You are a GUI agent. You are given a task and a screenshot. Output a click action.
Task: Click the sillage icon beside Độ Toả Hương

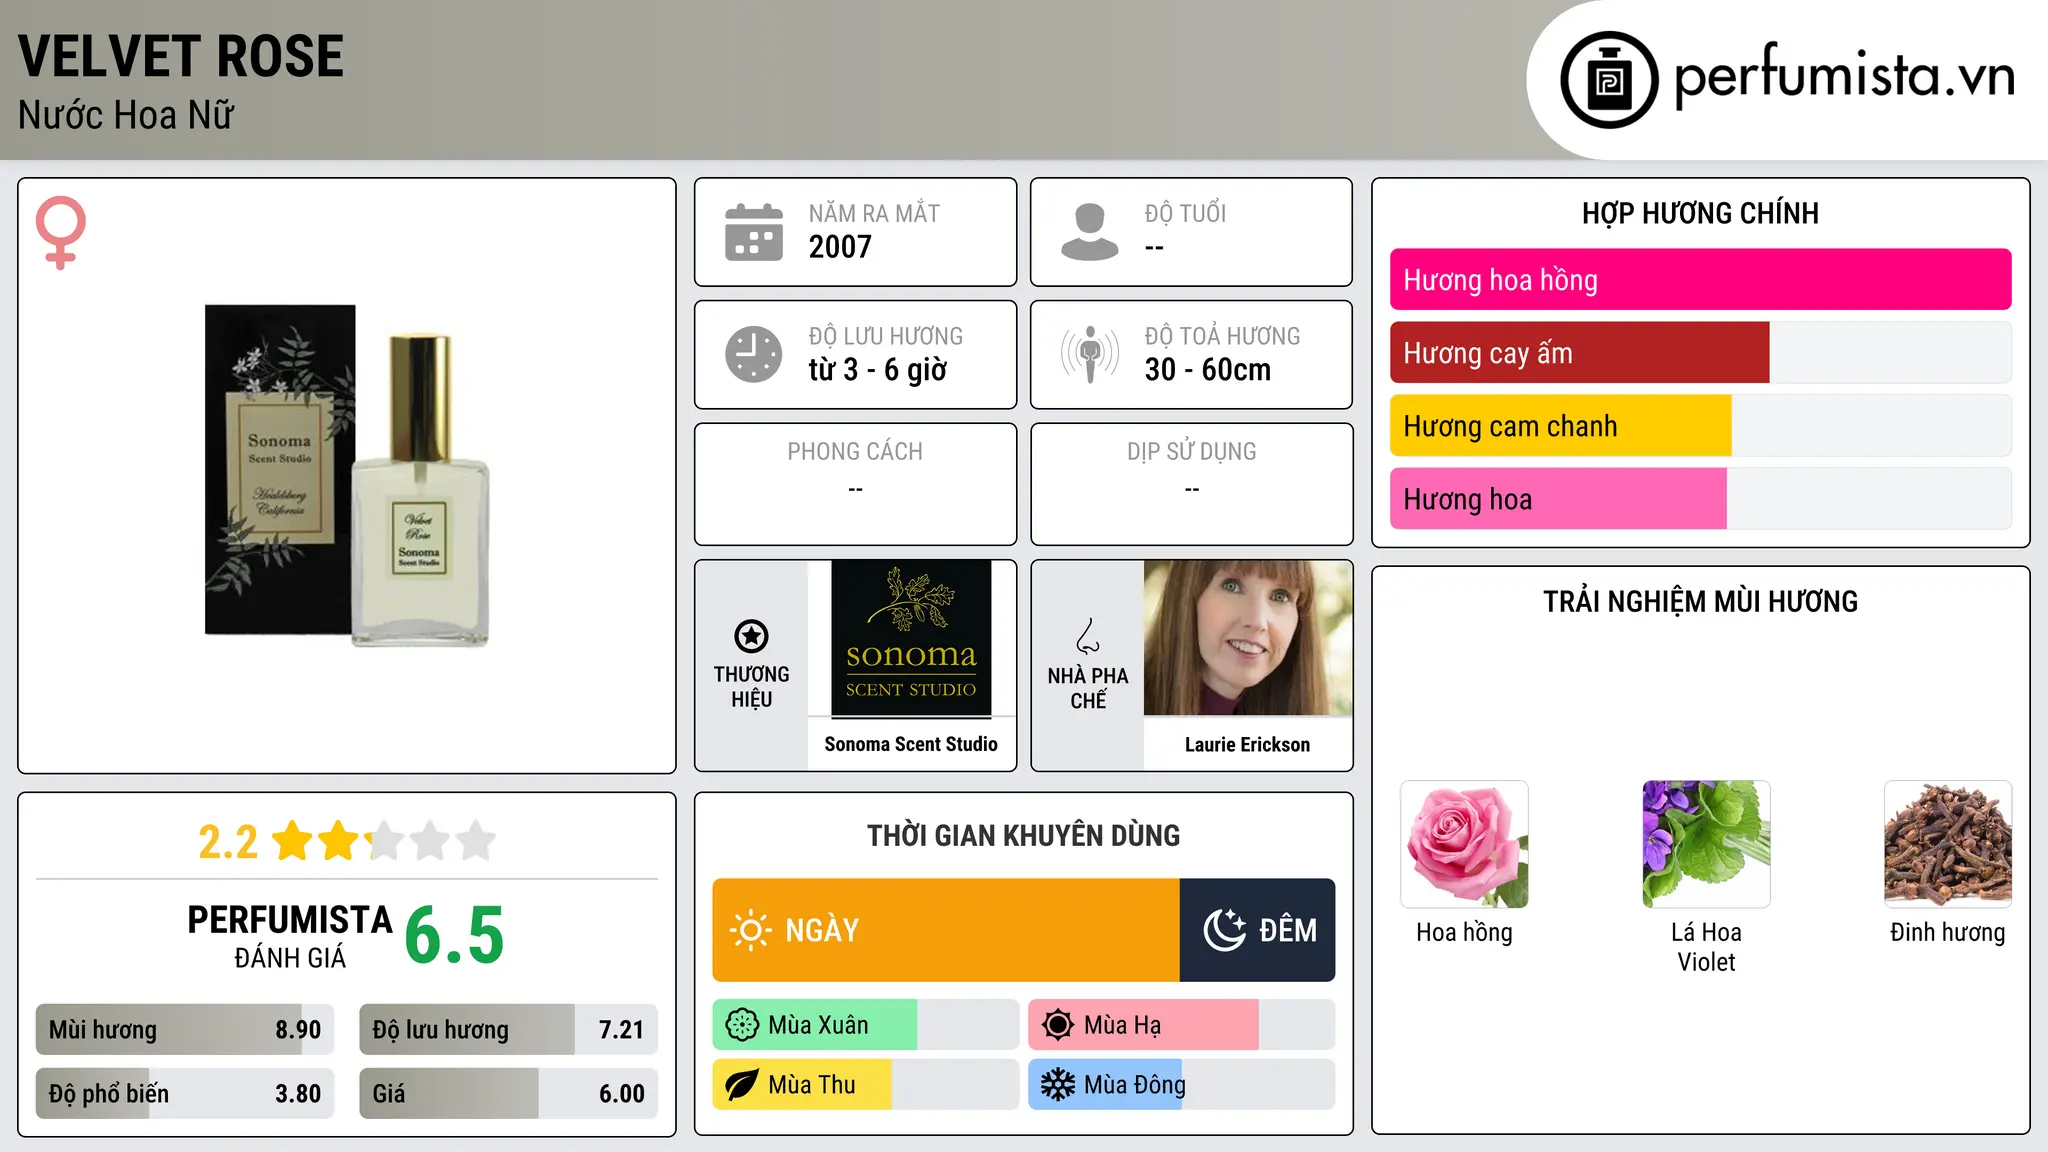click(x=1090, y=354)
